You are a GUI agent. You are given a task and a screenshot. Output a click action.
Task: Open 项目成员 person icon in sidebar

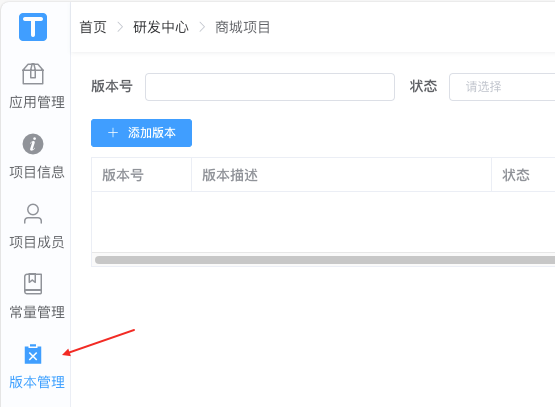coord(33,214)
